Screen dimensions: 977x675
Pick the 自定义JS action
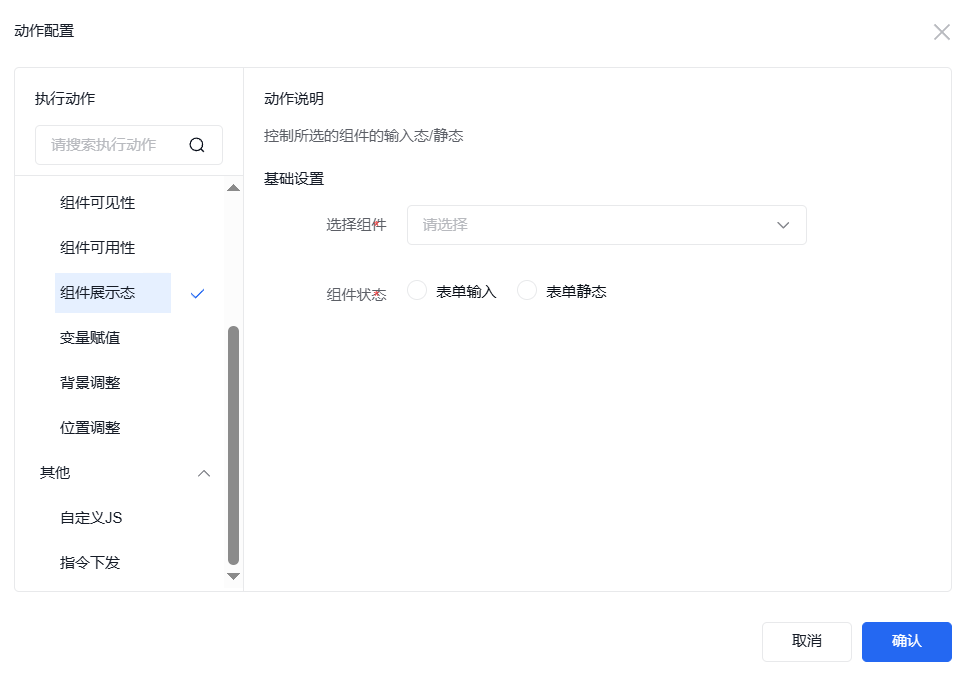click(x=91, y=518)
